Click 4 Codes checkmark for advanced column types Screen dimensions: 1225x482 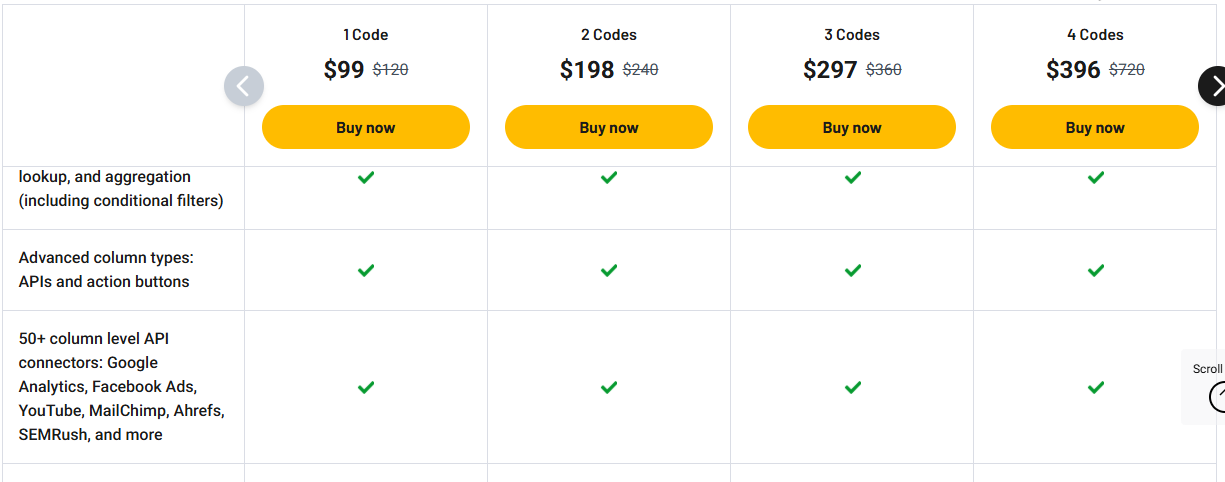click(1096, 270)
